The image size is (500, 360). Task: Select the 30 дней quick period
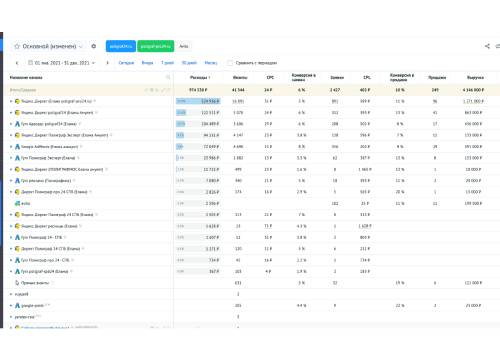(189, 63)
